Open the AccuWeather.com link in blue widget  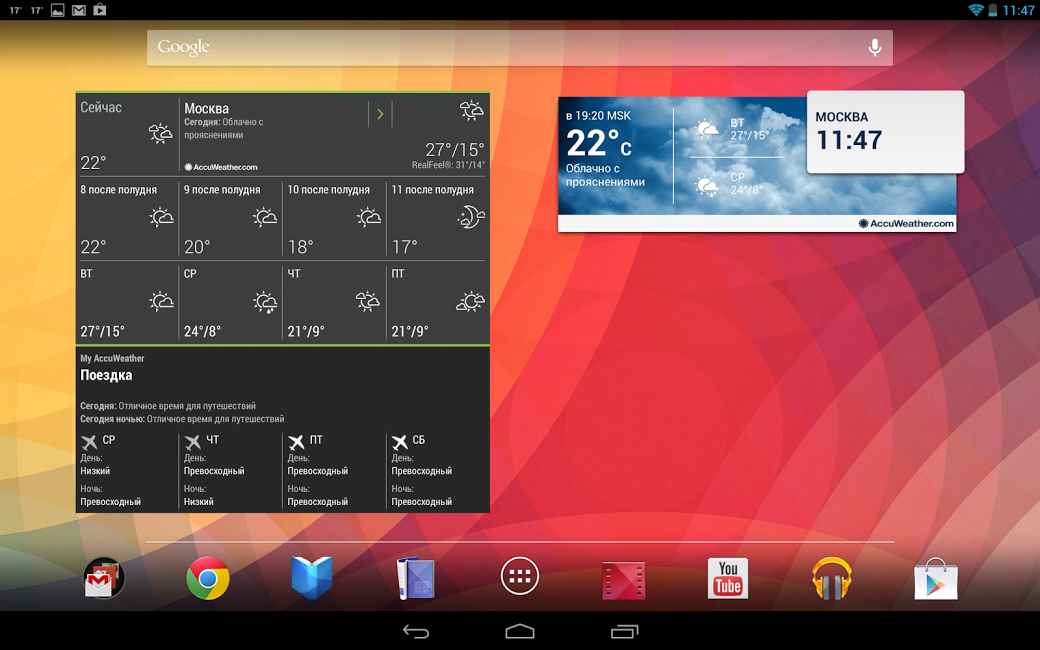(906, 224)
